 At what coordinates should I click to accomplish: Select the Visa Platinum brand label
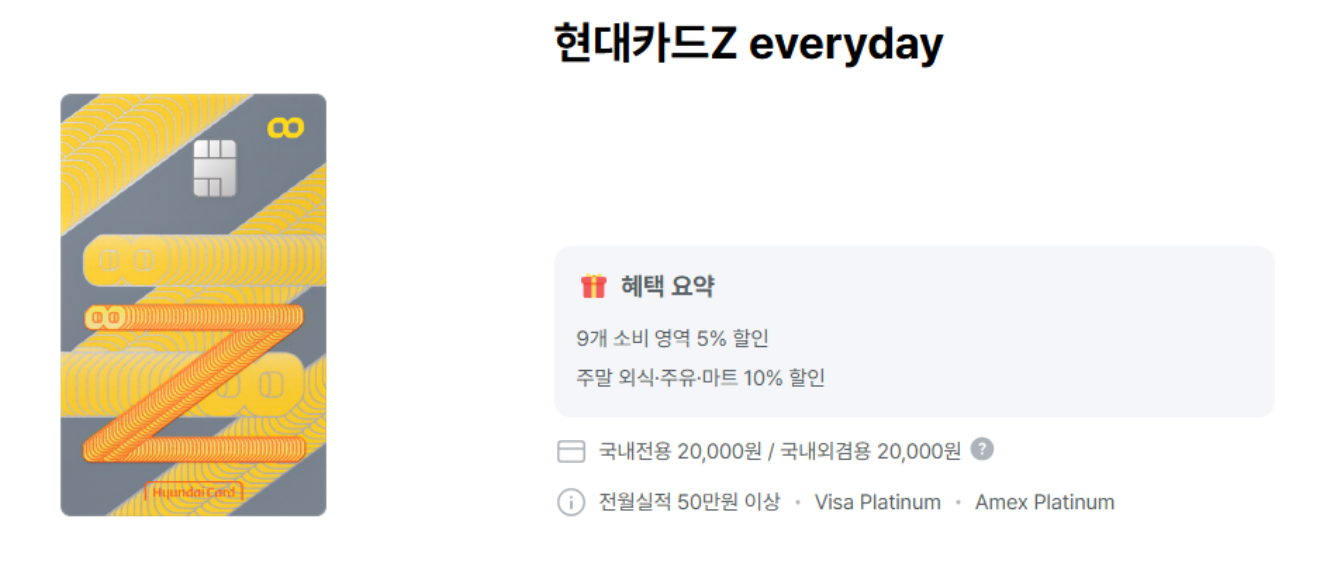point(877,502)
